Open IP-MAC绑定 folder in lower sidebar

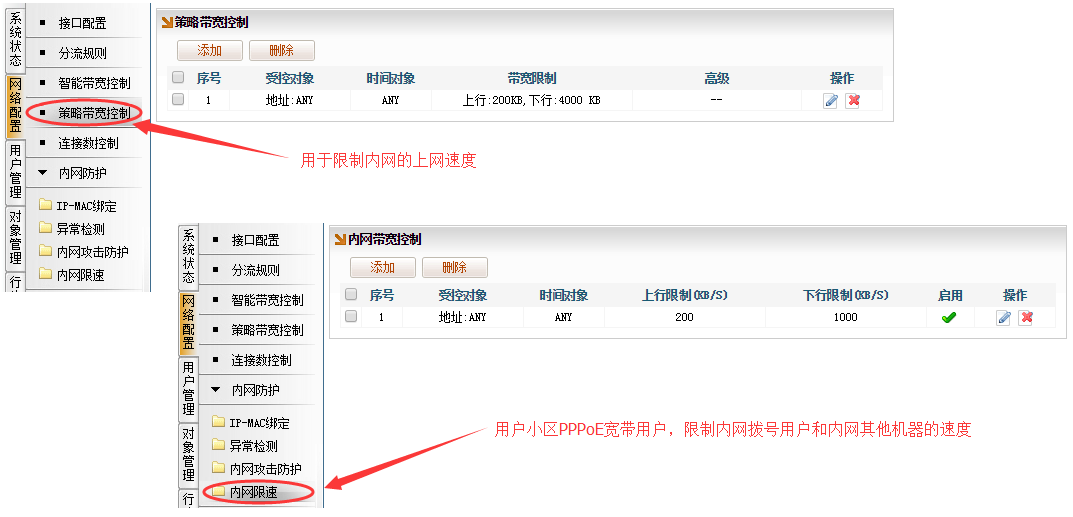click(x=251, y=423)
